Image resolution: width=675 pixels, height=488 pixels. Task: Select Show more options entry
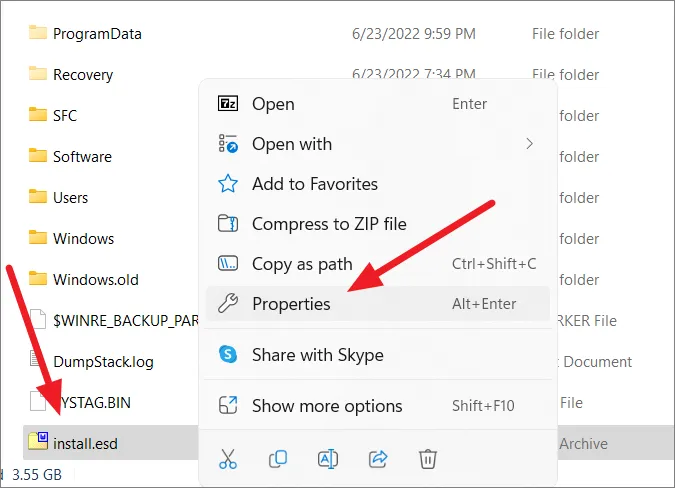point(327,406)
